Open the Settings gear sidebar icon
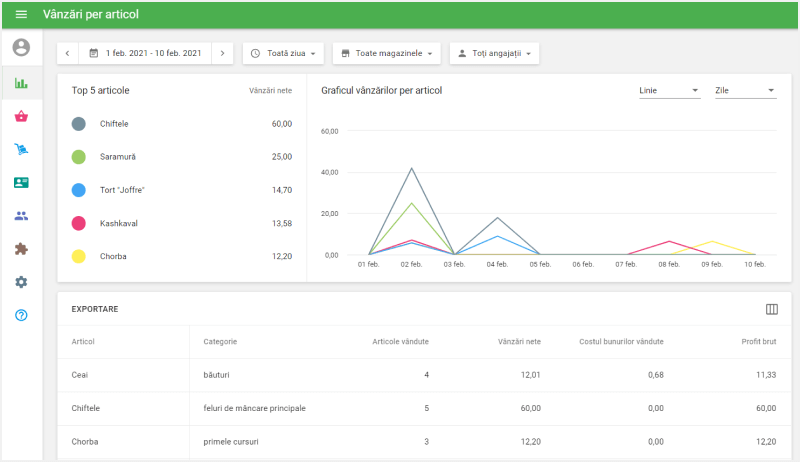The height and width of the screenshot is (462, 800). [x=21, y=282]
